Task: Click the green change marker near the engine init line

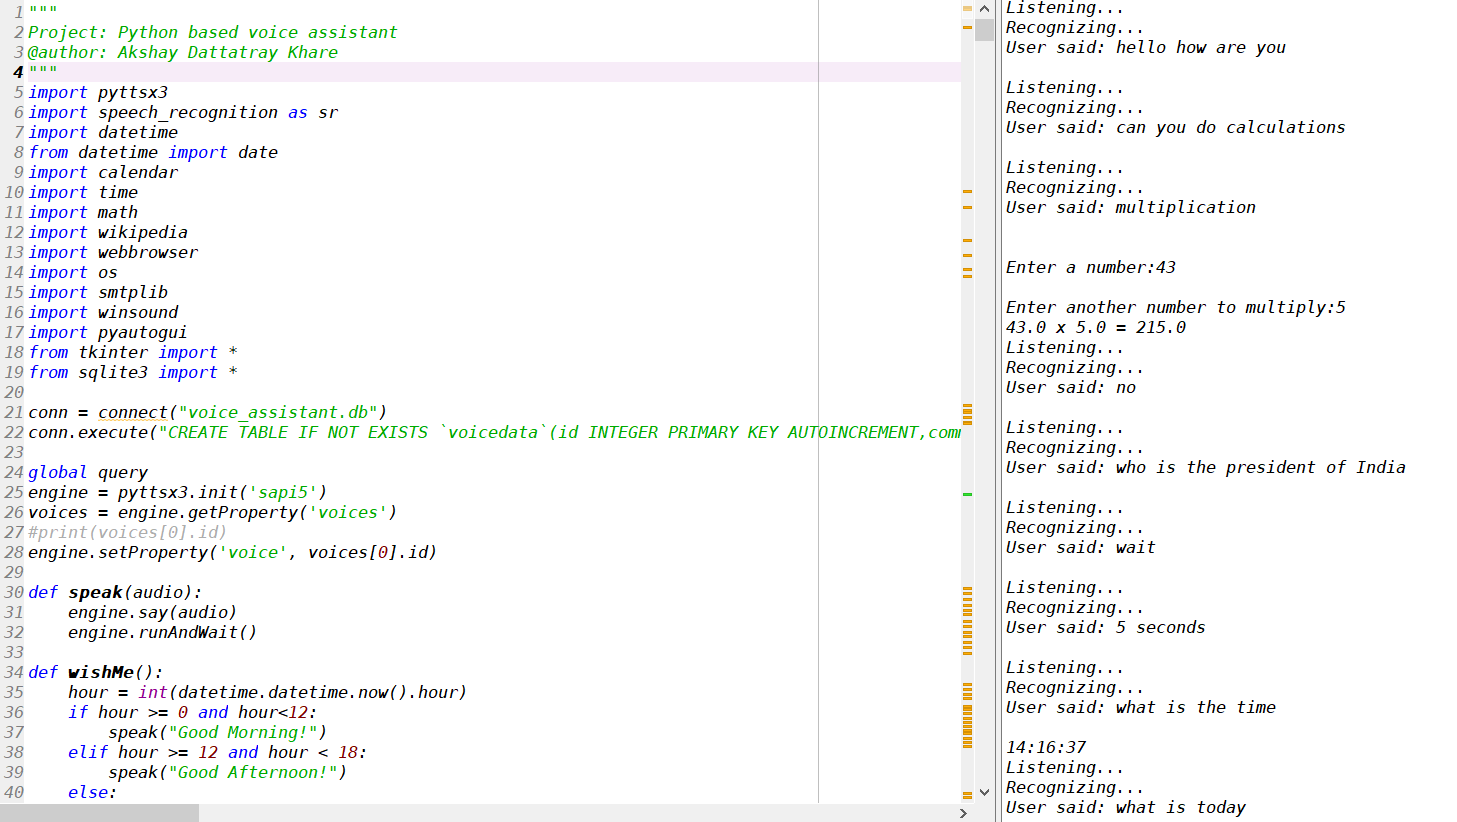Action: point(966,492)
